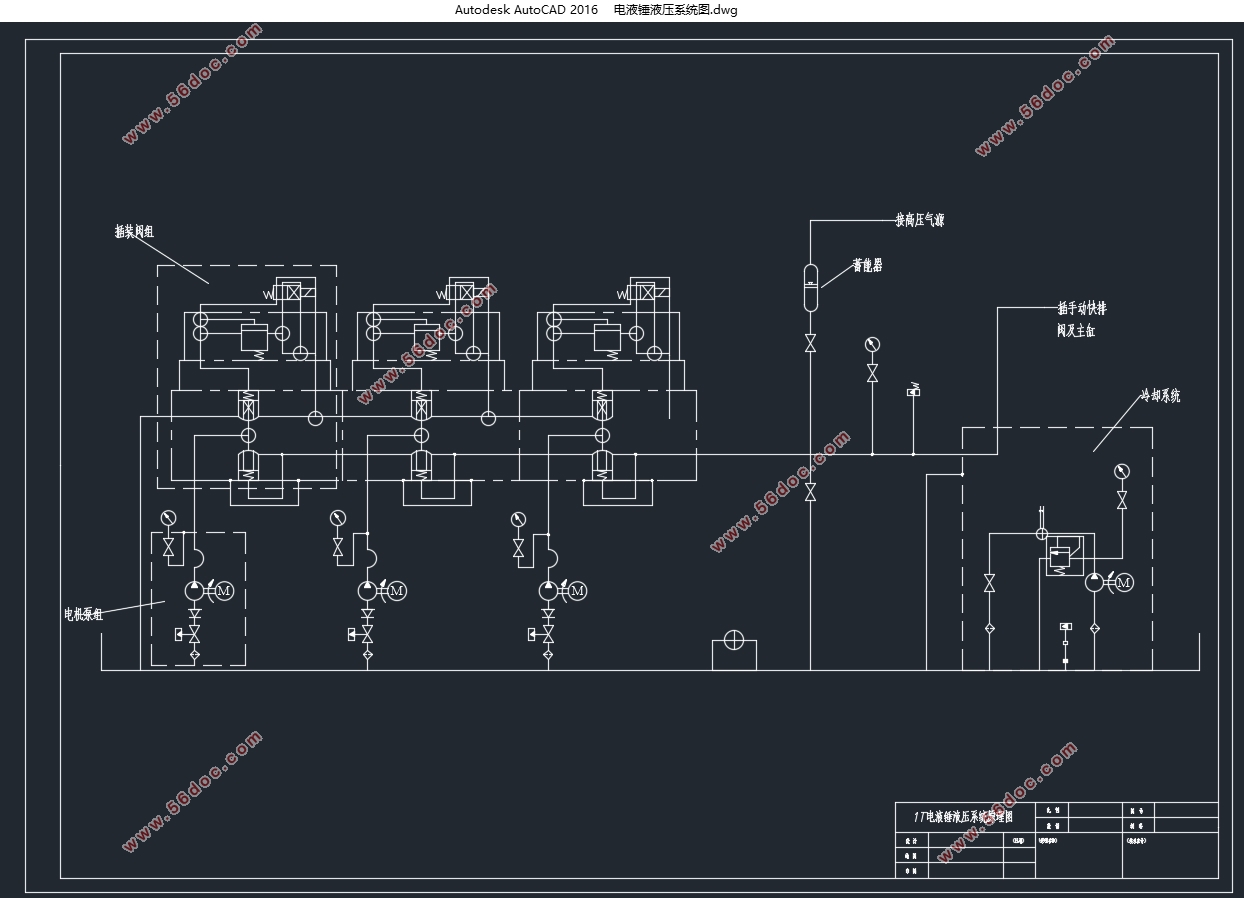This screenshot has height=898, width=1244.
Task: Click the solenoid valve atop the left cartridge group
Action: coord(290,293)
